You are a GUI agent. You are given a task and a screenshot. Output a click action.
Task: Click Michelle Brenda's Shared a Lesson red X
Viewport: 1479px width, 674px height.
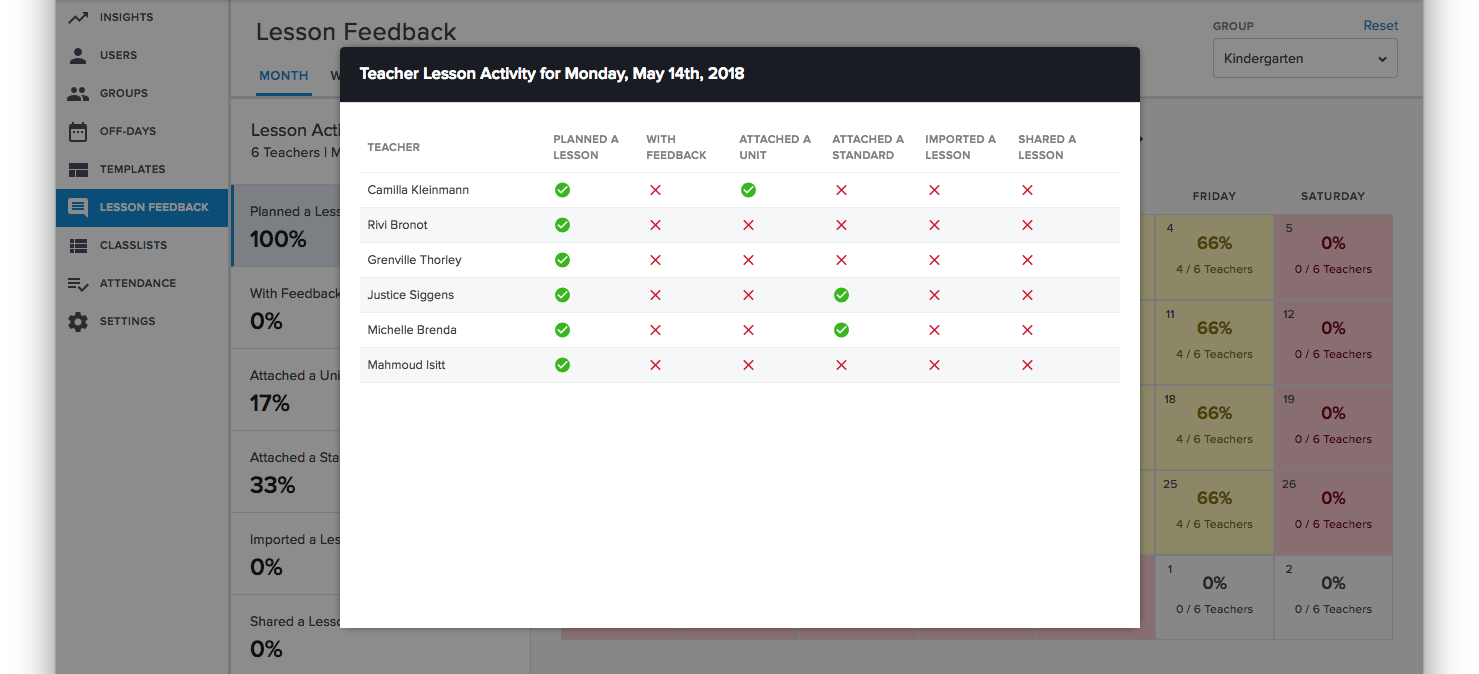pos(1027,330)
